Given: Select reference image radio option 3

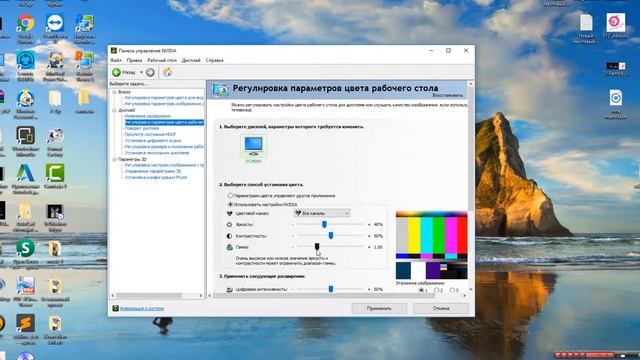Looking at the screenshot, I should [x=452, y=290].
